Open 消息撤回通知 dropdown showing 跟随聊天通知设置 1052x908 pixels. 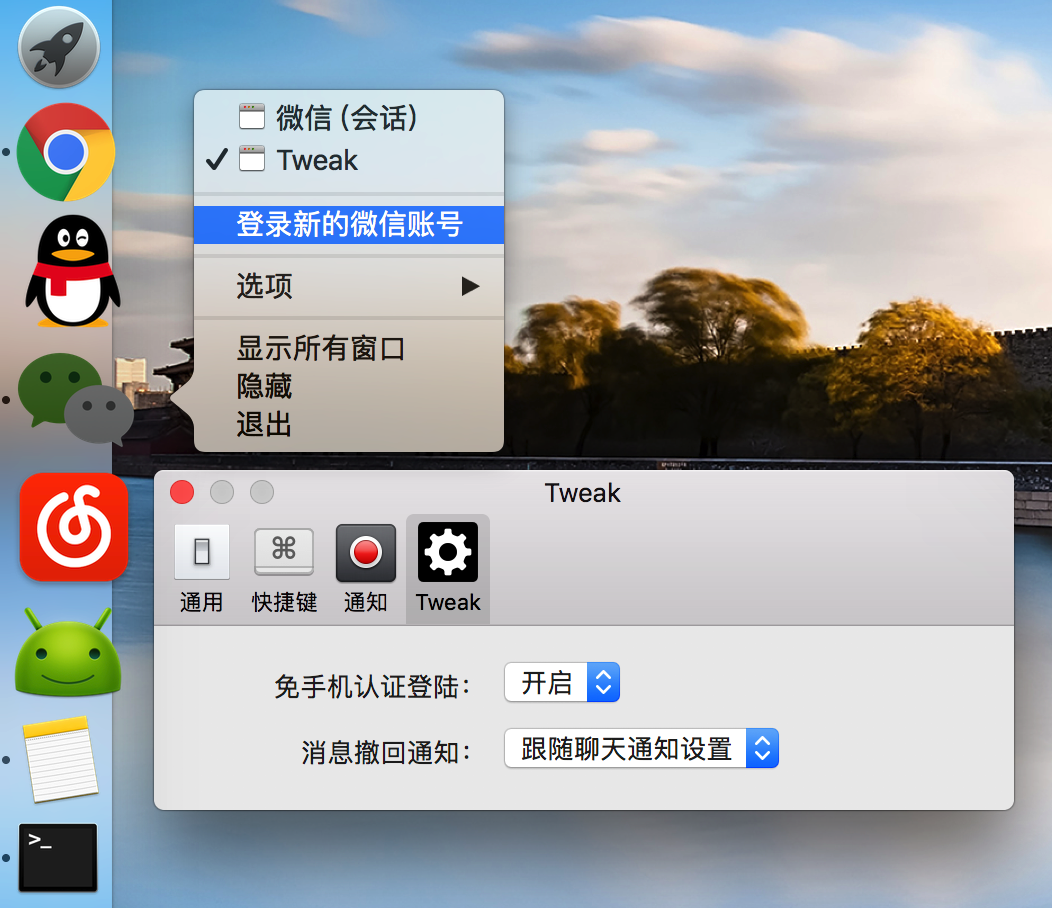pyautogui.click(x=641, y=748)
